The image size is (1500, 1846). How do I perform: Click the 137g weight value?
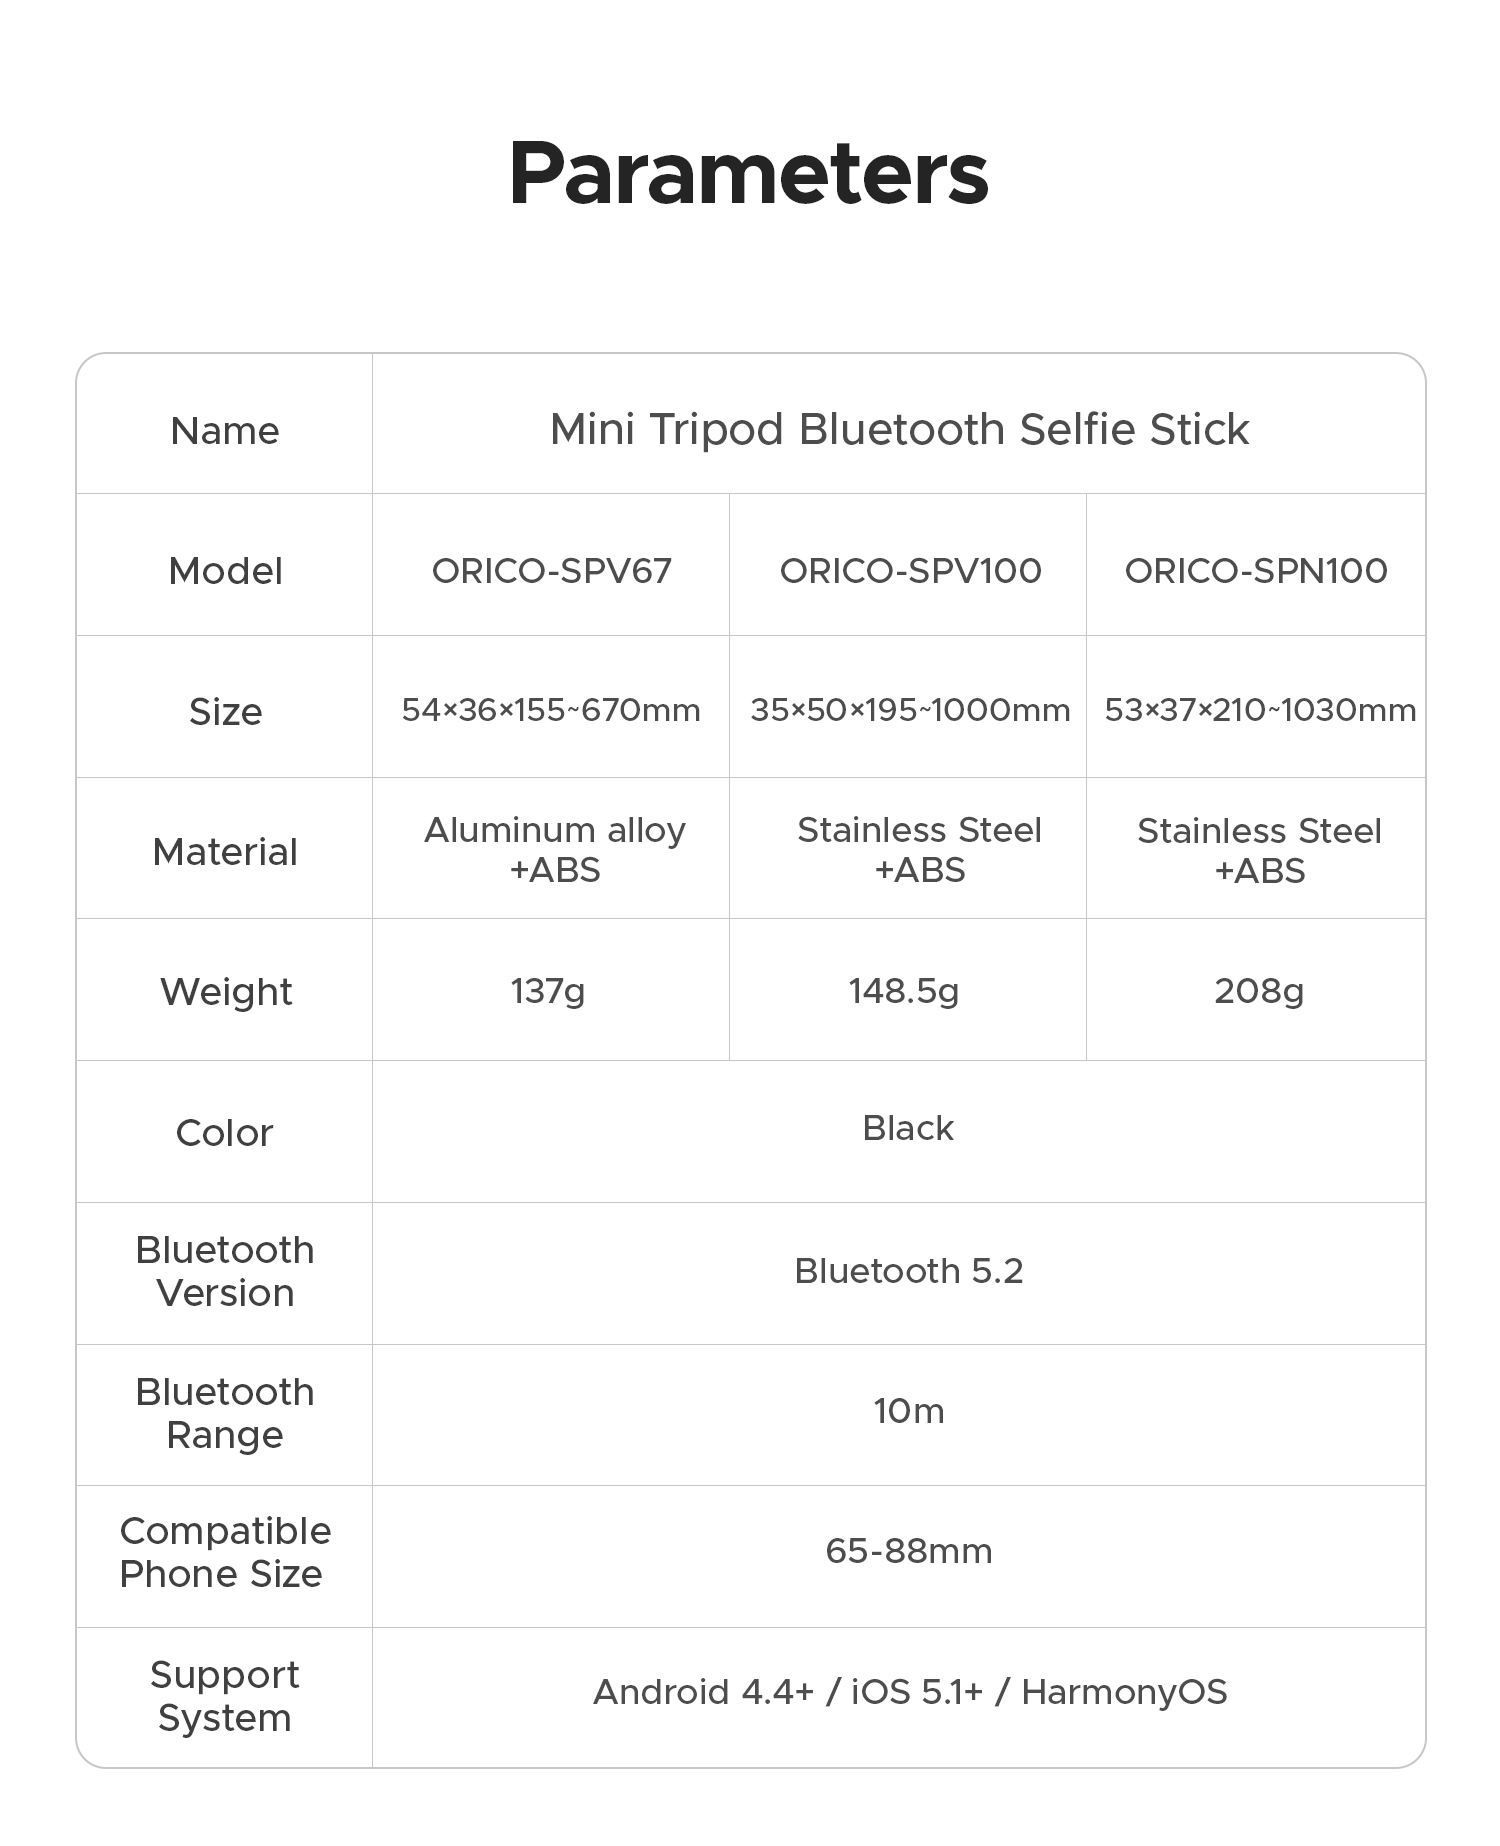pos(548,991)
